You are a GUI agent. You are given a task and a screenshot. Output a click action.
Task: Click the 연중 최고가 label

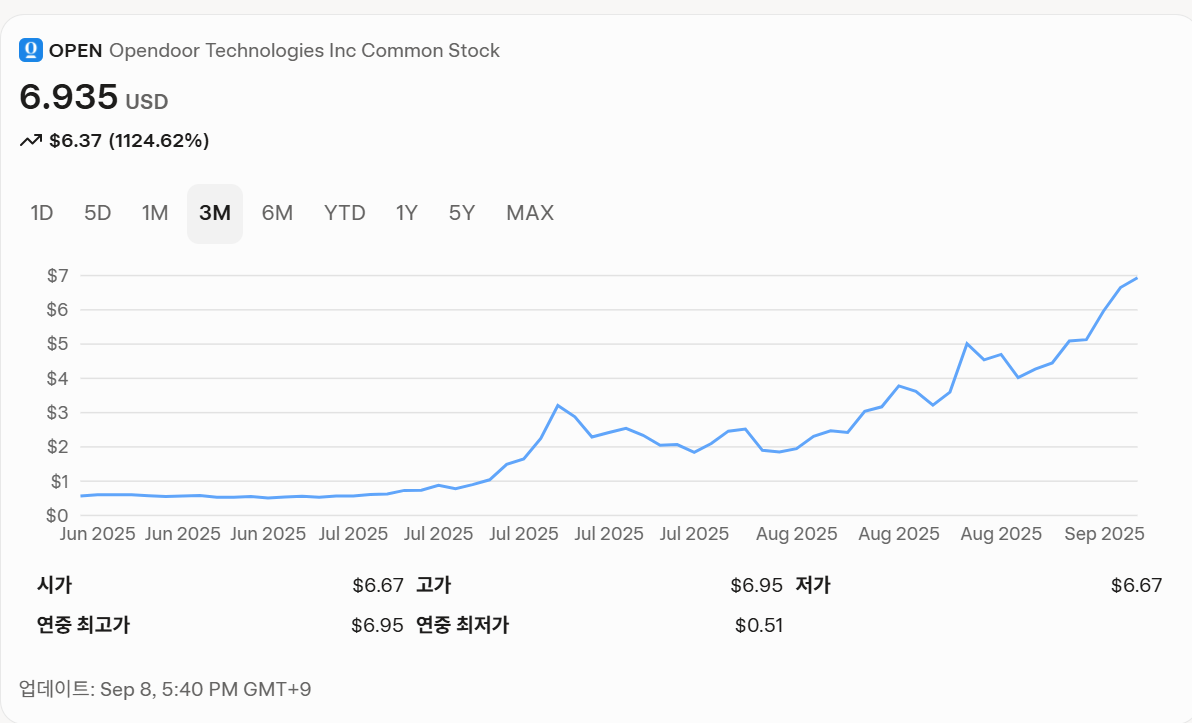click(84, 626)
